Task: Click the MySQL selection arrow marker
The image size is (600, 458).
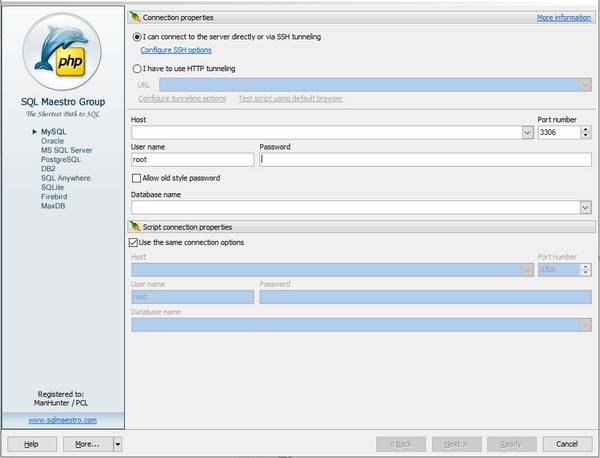Action: pos(35,132)
